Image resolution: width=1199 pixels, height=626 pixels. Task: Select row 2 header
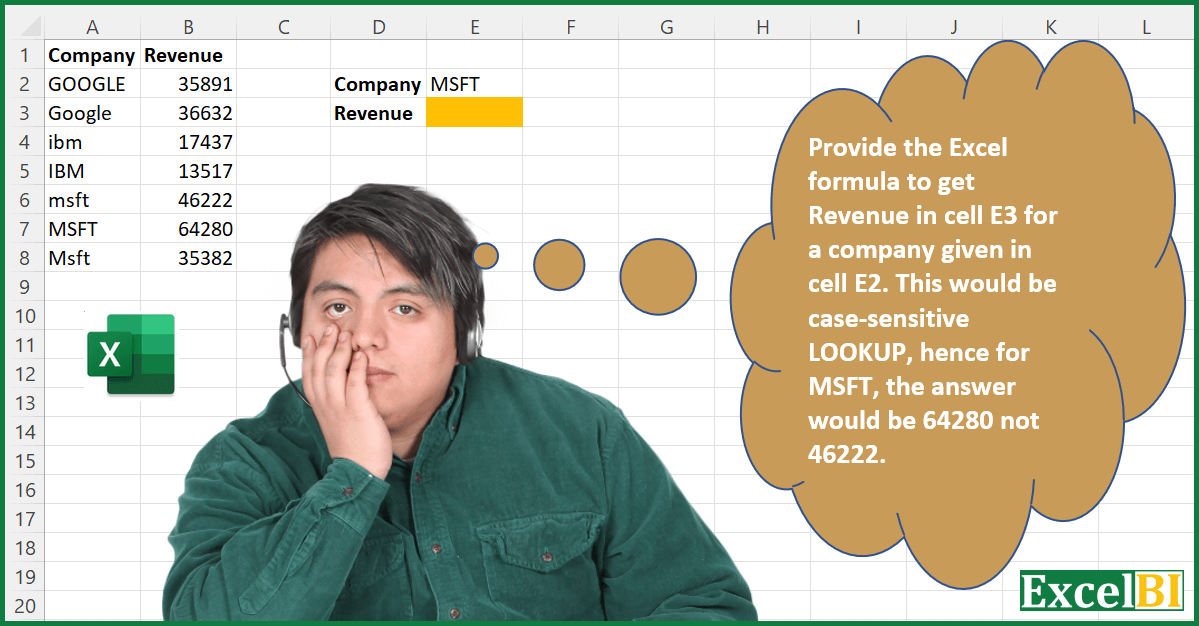[24, 83]
